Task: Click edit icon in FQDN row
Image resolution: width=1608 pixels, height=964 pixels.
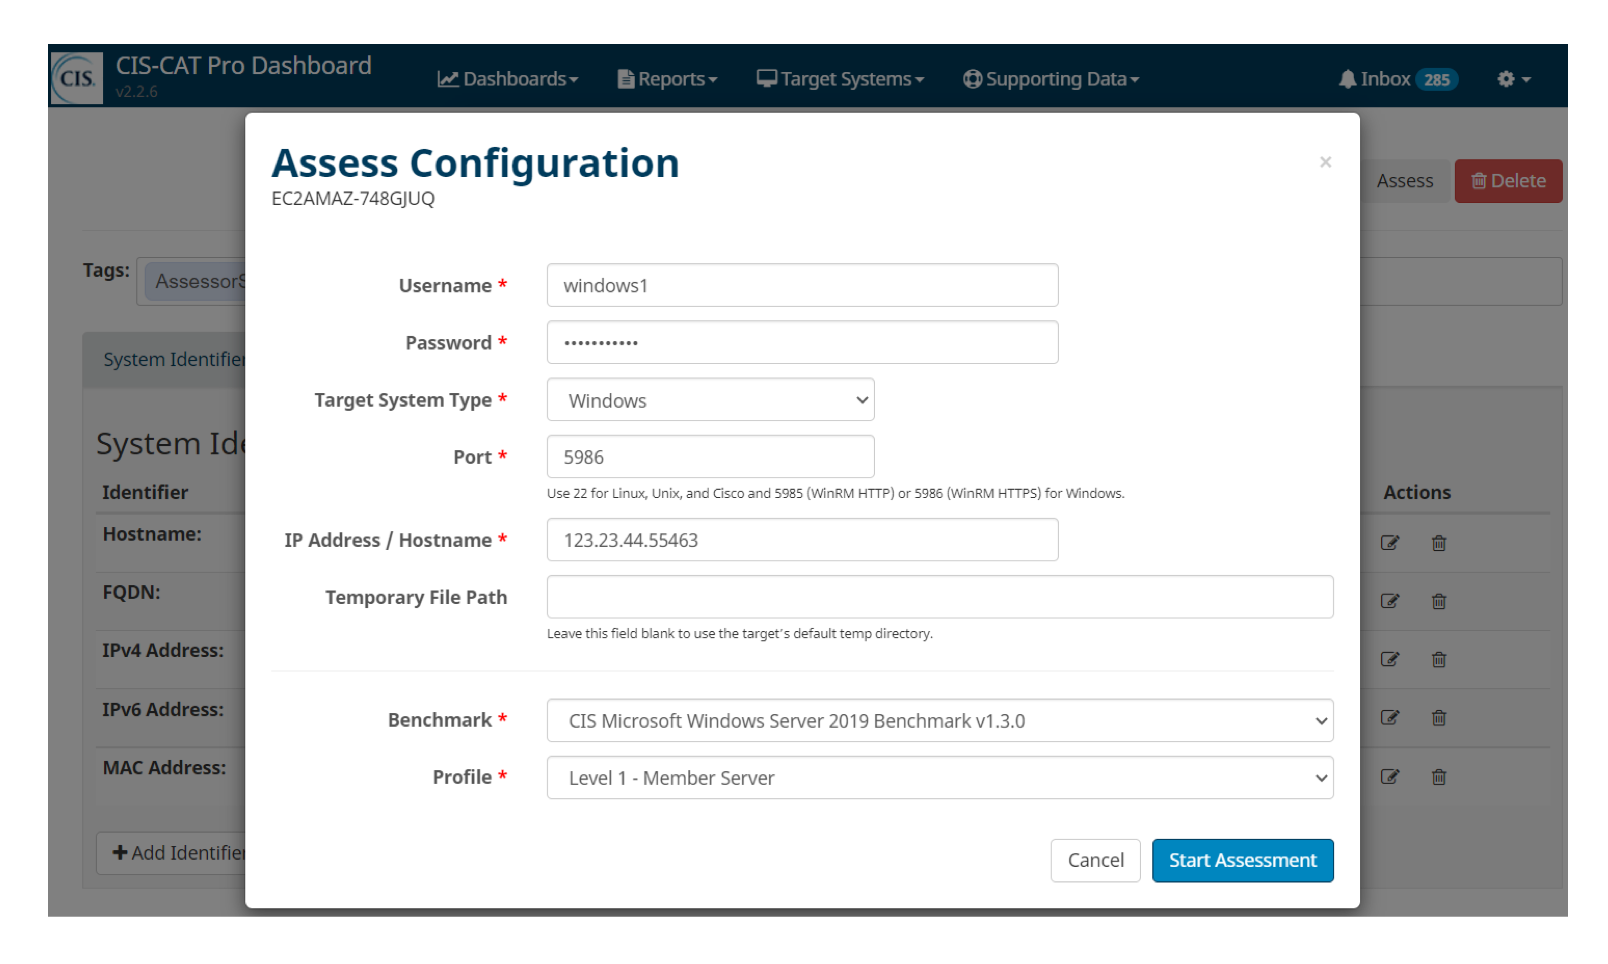Action: tap(1389, 601)
